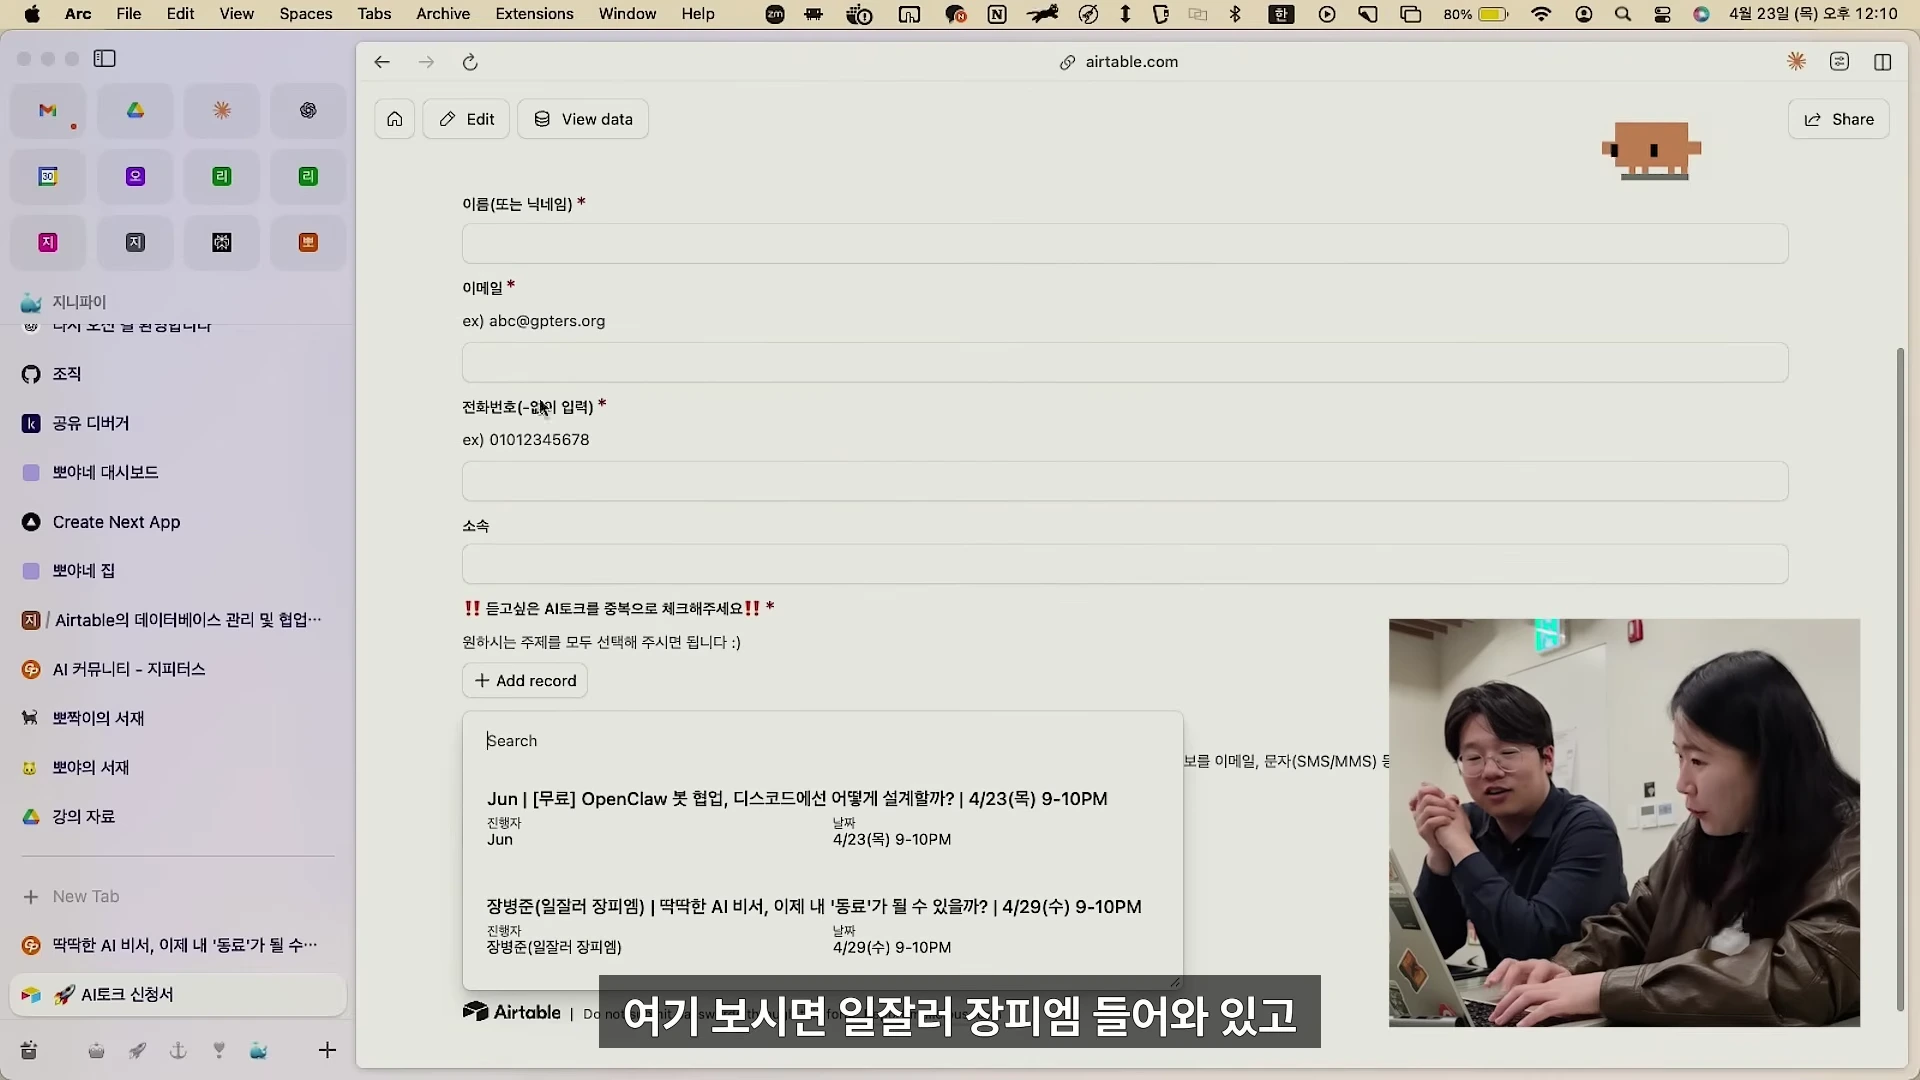Click the page vertical scrollbar
Screen dimensions: 1920x1080
click(1900, 679)
